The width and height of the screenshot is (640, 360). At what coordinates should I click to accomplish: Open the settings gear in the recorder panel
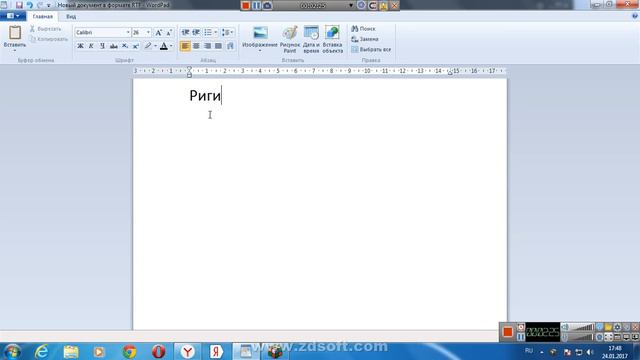[618, 327]
